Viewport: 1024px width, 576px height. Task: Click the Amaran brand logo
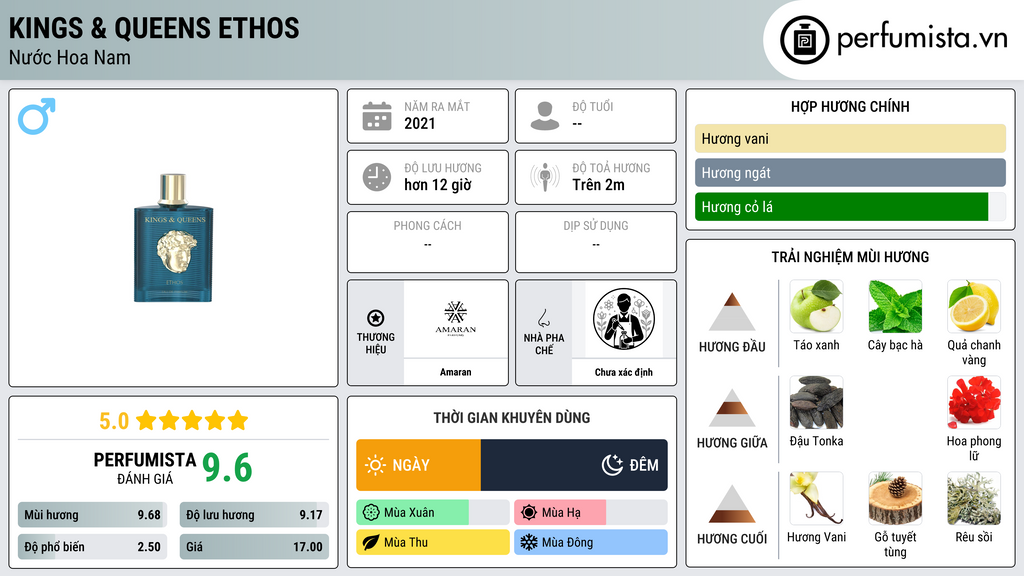(456, 318)
